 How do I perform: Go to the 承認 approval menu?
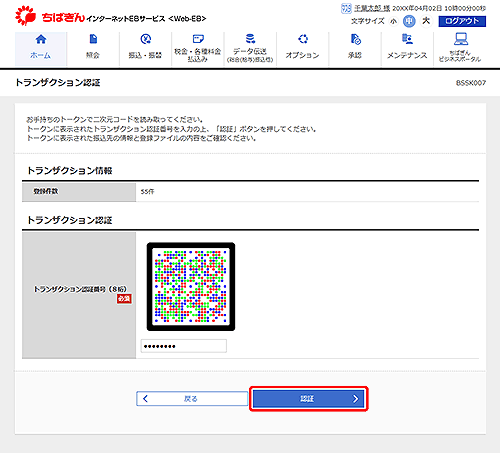(x=355, y=49)
